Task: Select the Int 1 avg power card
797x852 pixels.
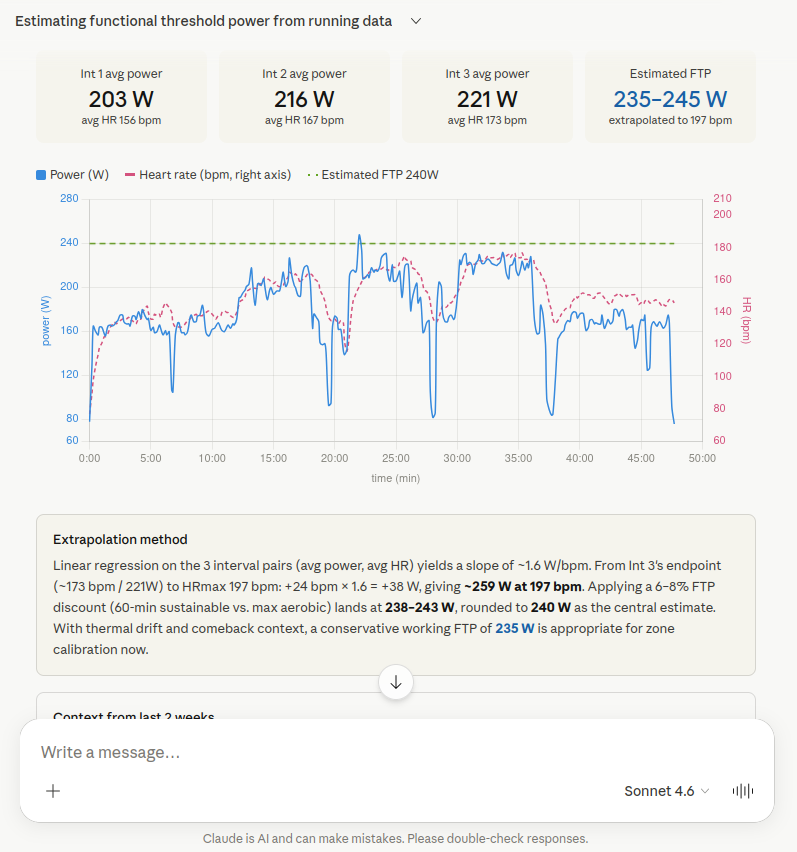Action: pos(122,97)
